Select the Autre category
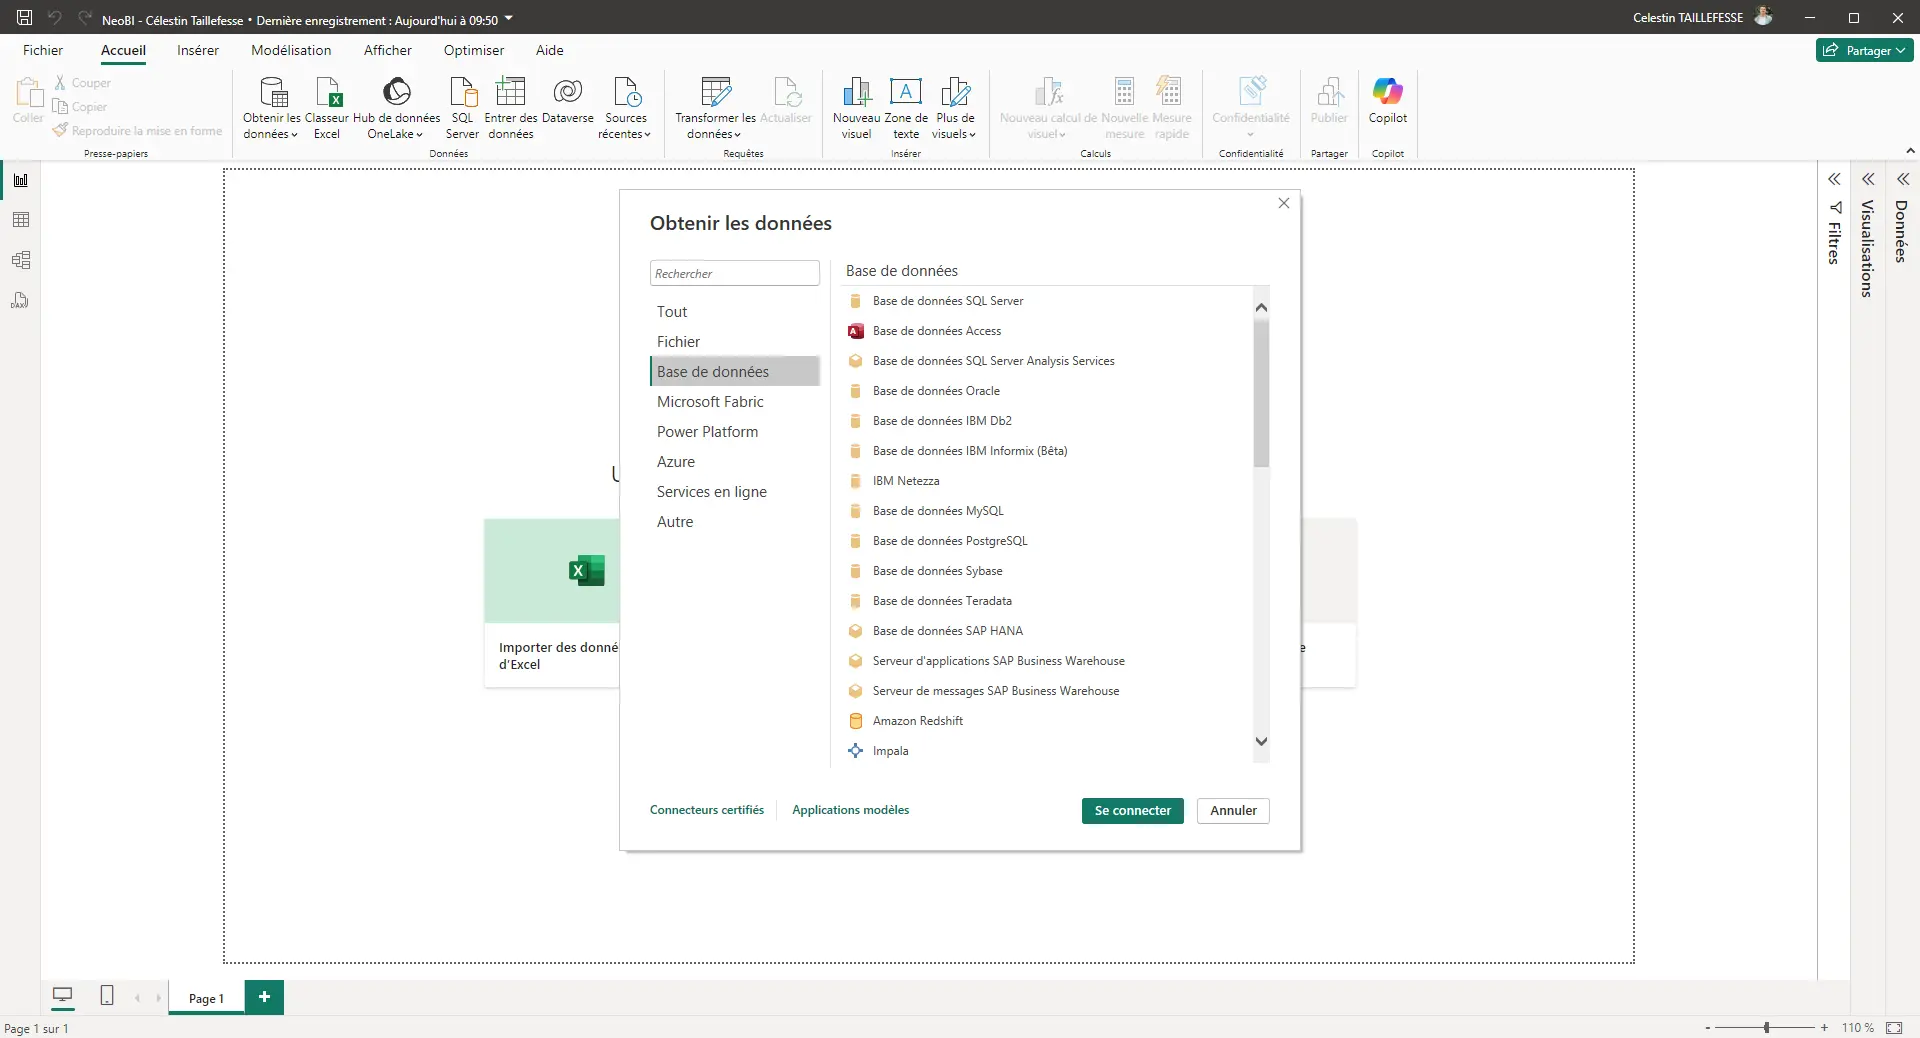The width and height of the screenshot is (1920, 1038). coord(735,522)
